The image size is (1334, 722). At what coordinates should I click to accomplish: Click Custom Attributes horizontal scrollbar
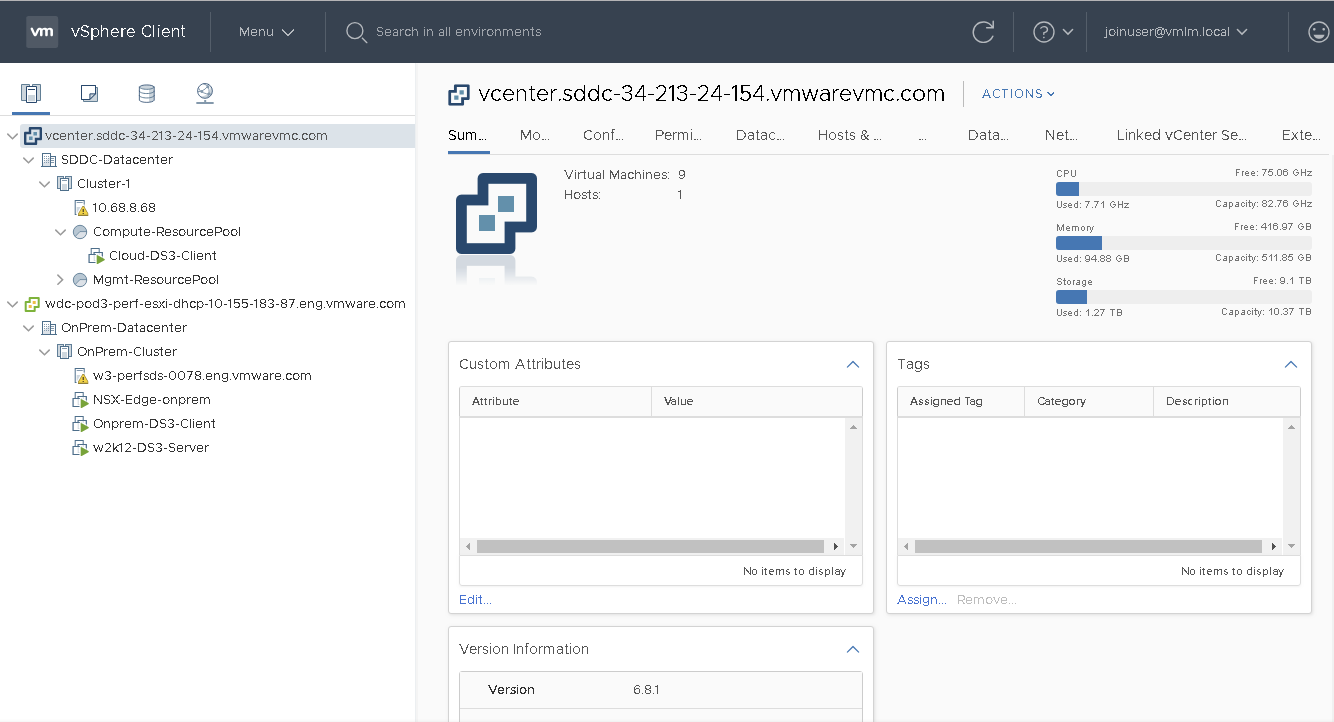(652, 547)
